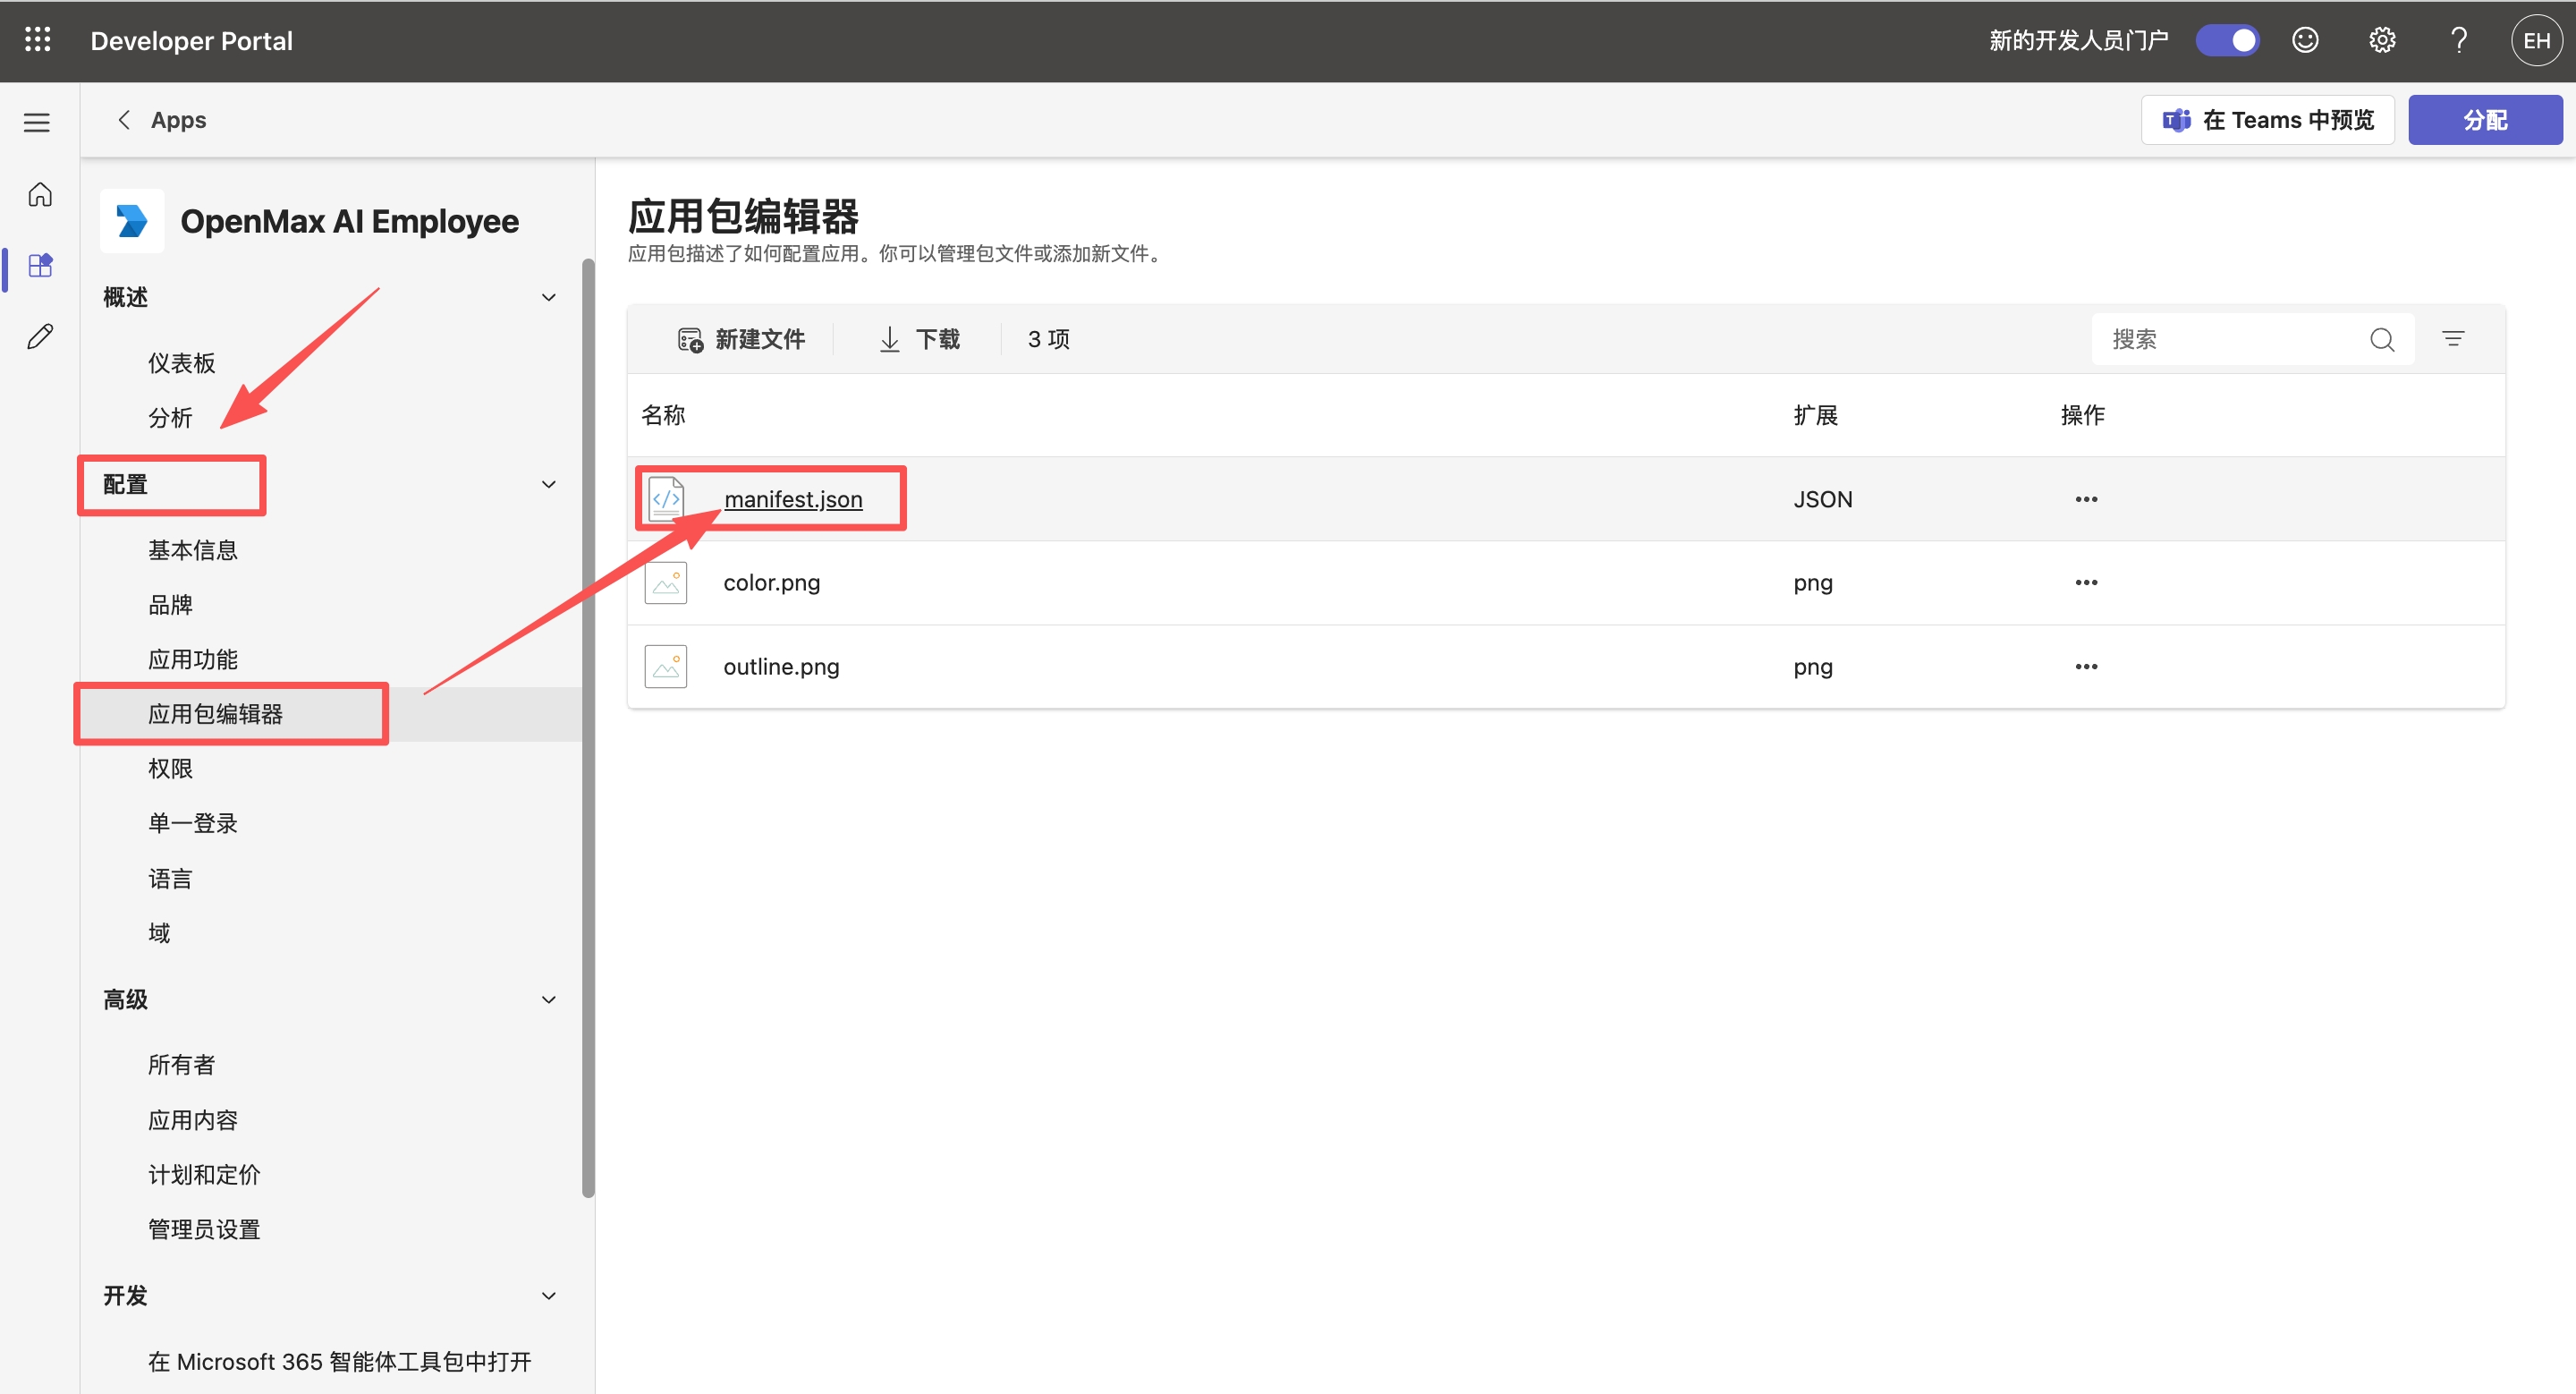Viewport: 2576px width, 1394px height.
Task: Open 品牌 in the sidebar
Action: click(x=170, y=604)
